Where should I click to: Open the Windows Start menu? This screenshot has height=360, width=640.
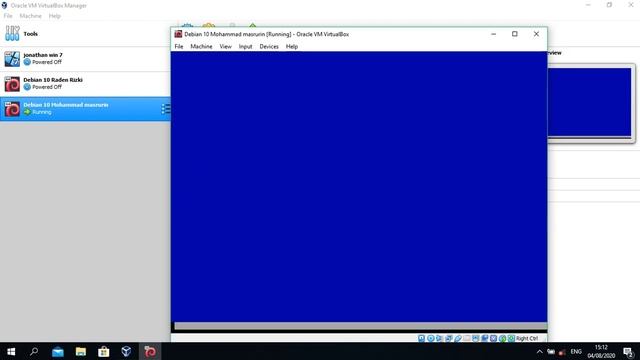coord(11,351)
